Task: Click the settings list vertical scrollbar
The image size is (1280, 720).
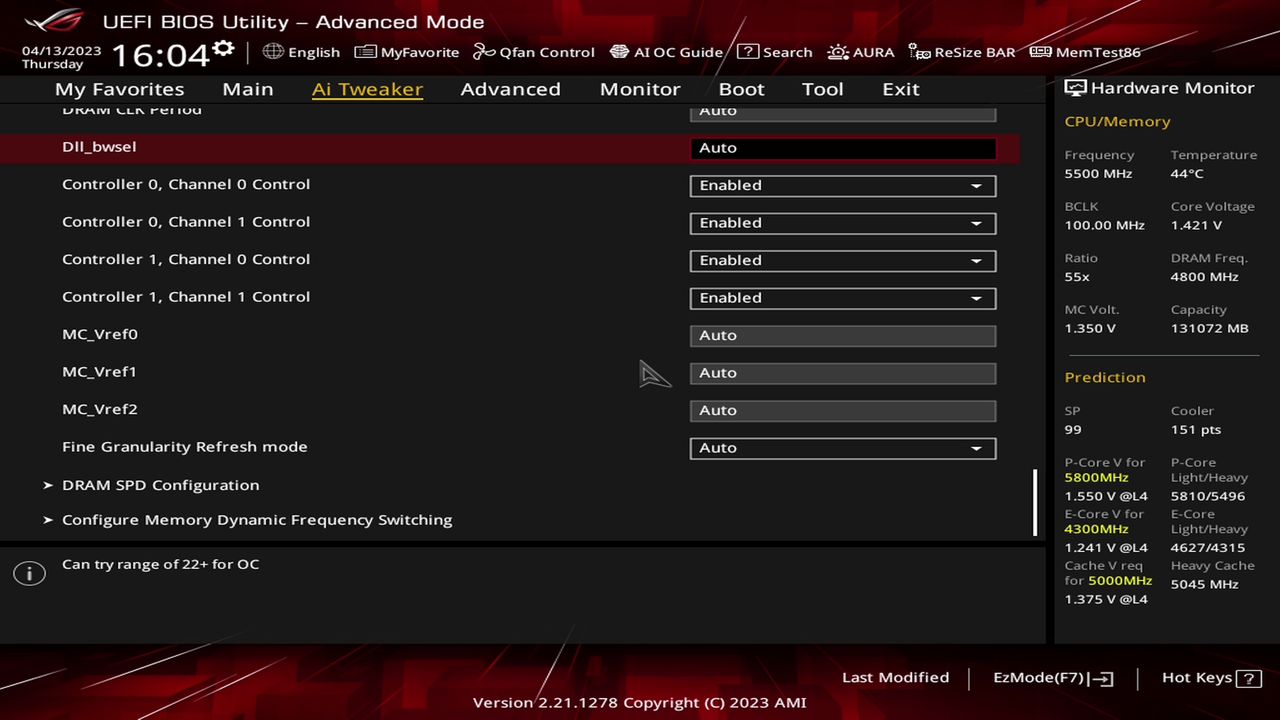Action: (1035, 503)
